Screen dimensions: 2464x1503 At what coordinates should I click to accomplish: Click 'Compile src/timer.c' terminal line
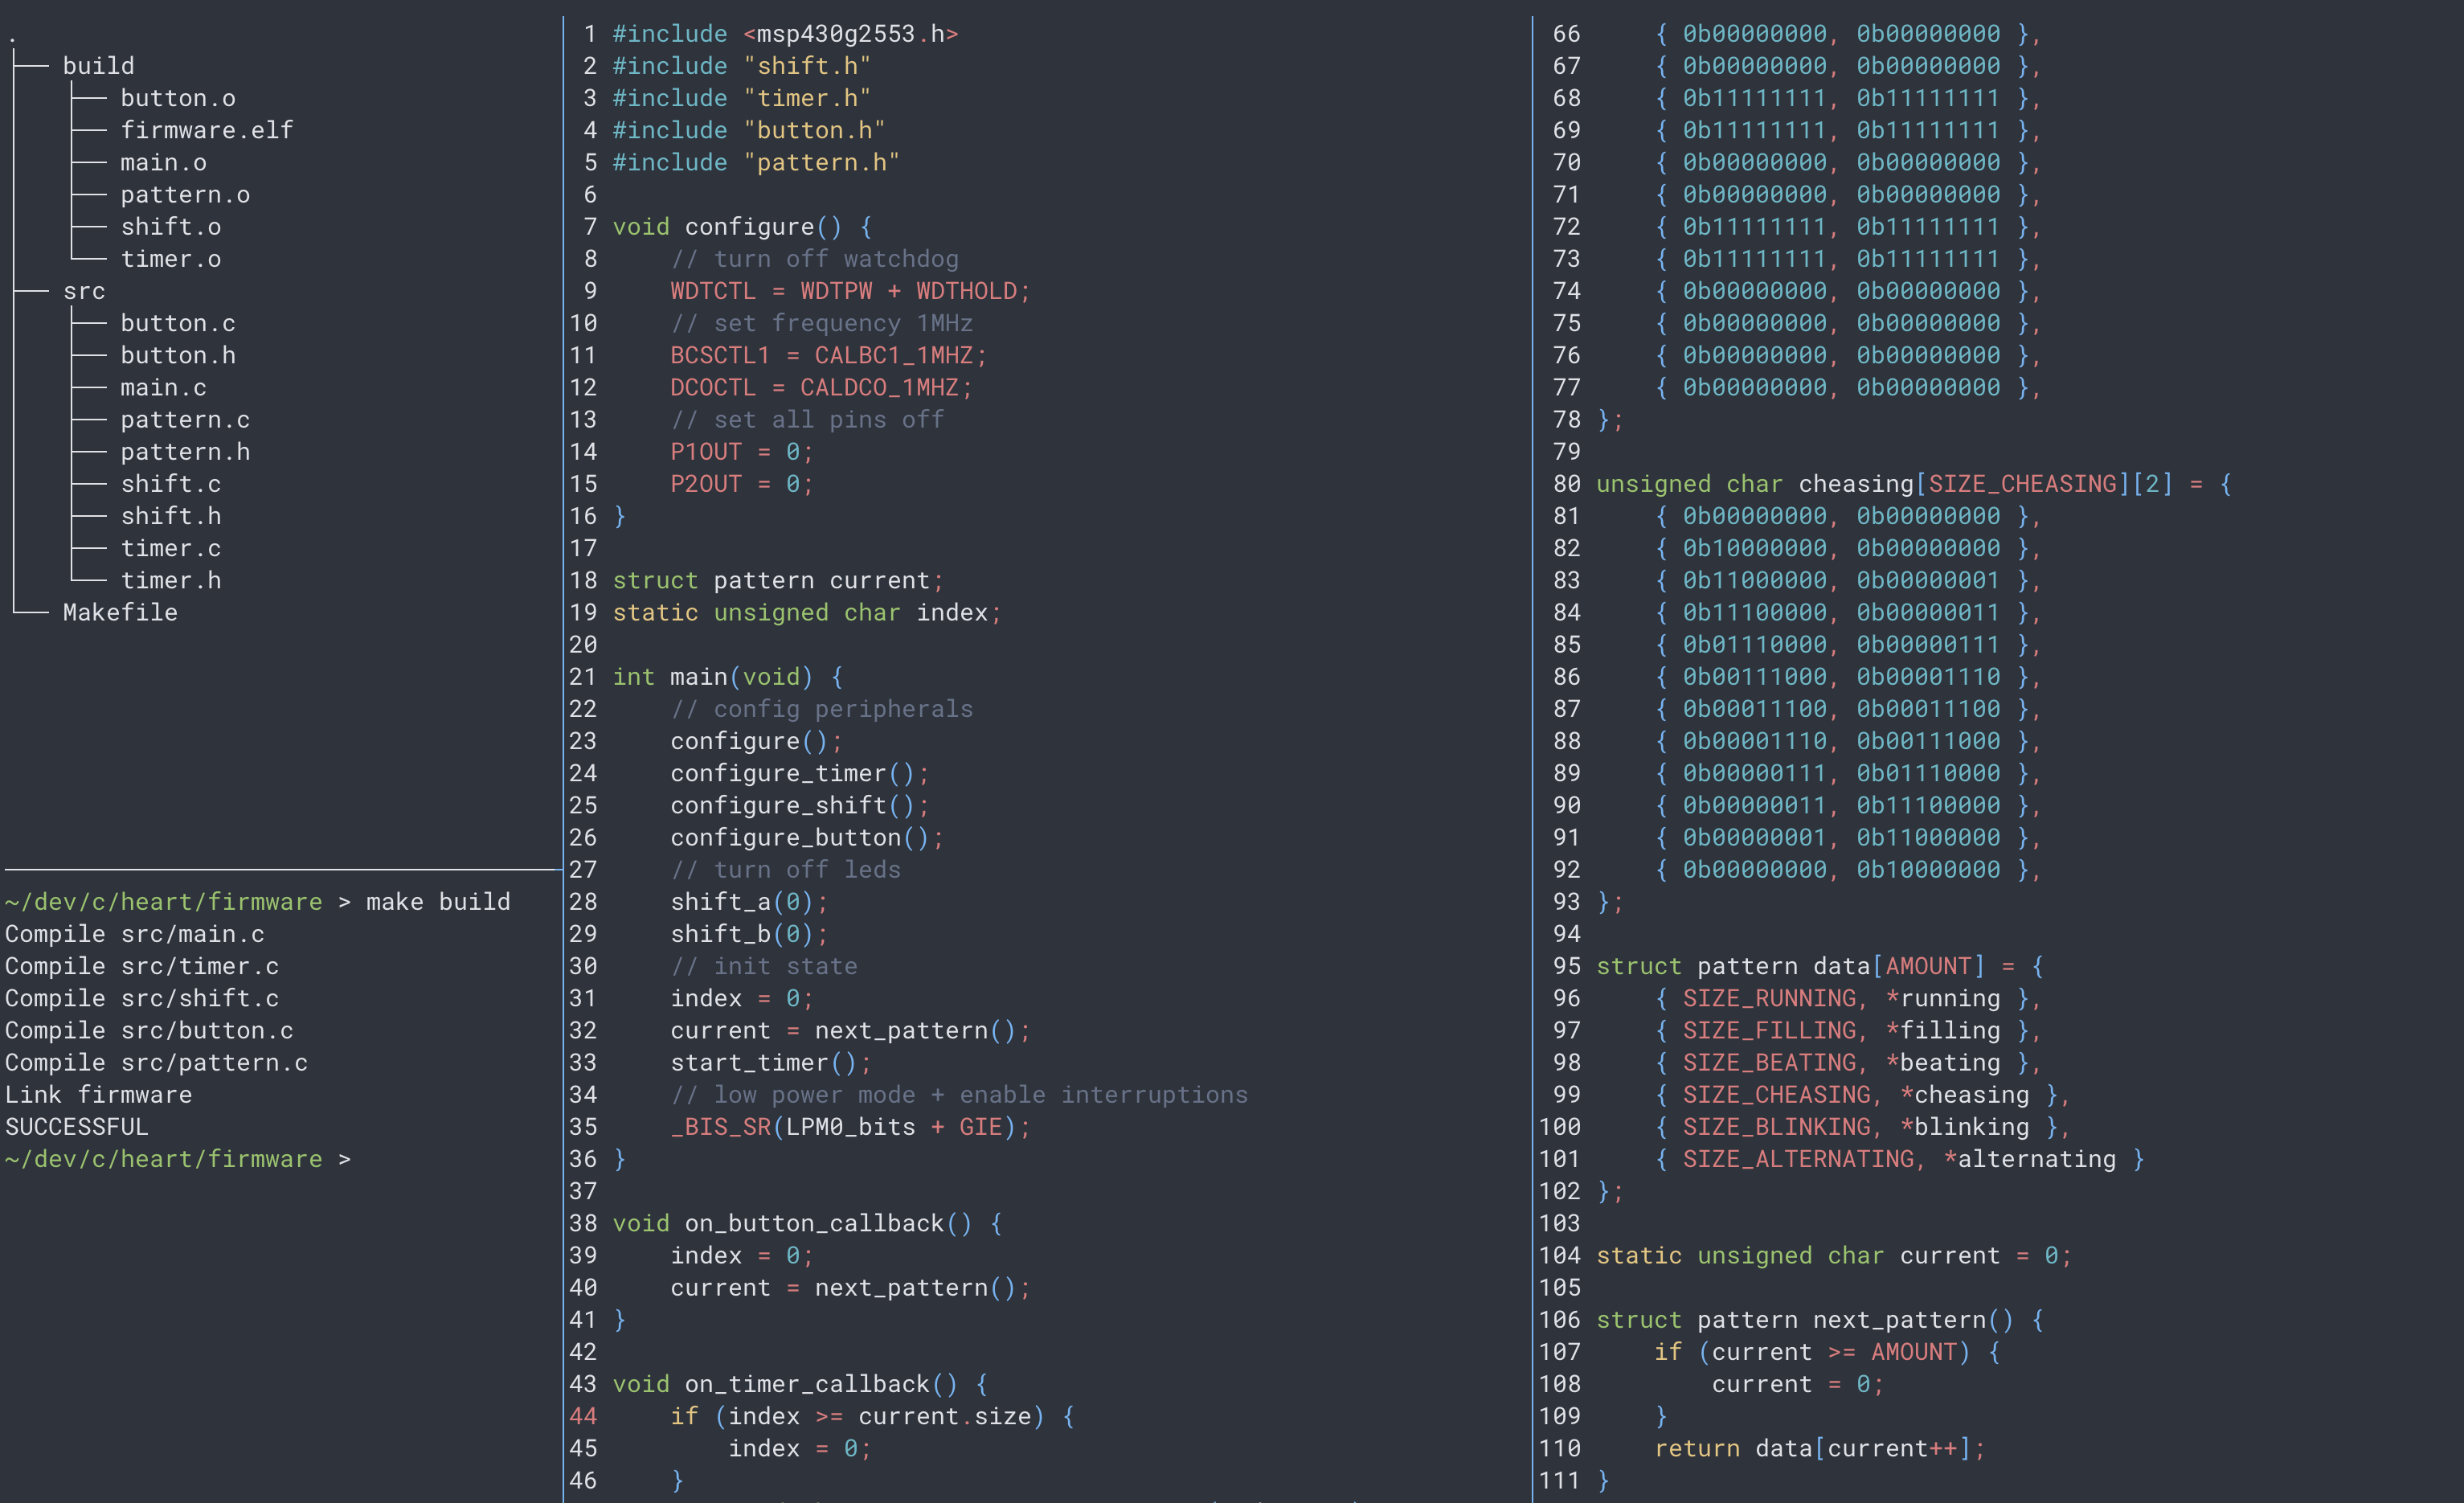click(142, 966)
